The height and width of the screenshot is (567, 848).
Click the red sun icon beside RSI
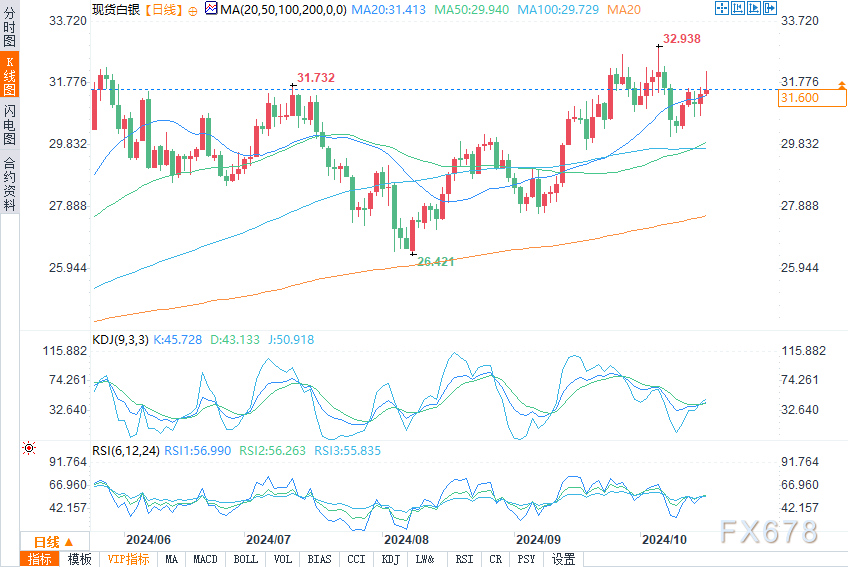28,449
